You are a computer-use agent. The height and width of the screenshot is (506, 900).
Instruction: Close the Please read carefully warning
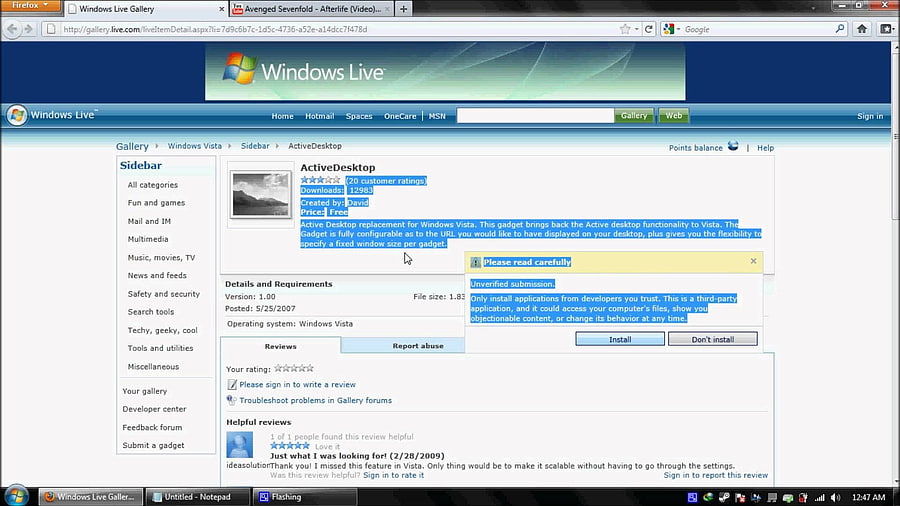(753, 261)
